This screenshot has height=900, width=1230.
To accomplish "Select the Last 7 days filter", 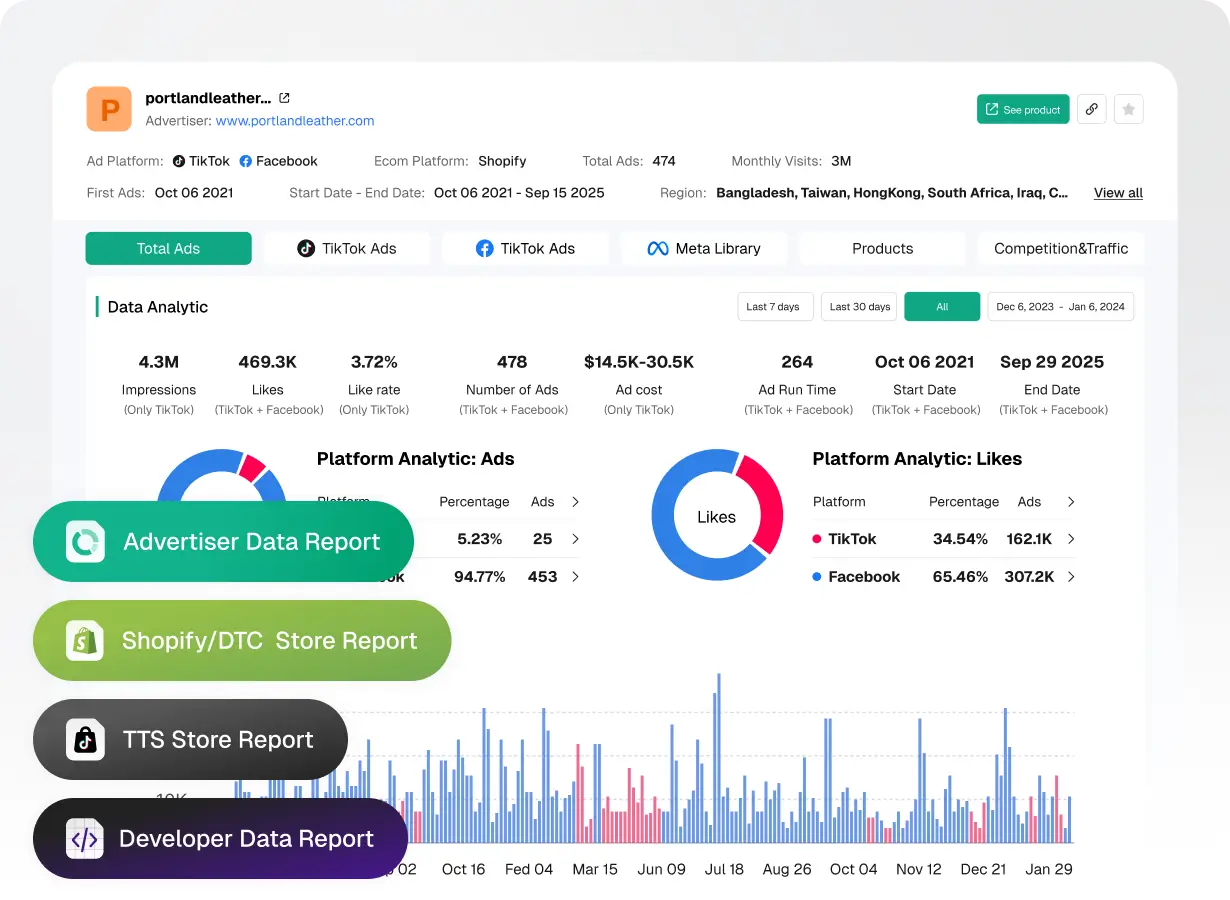I will [775, 306].
